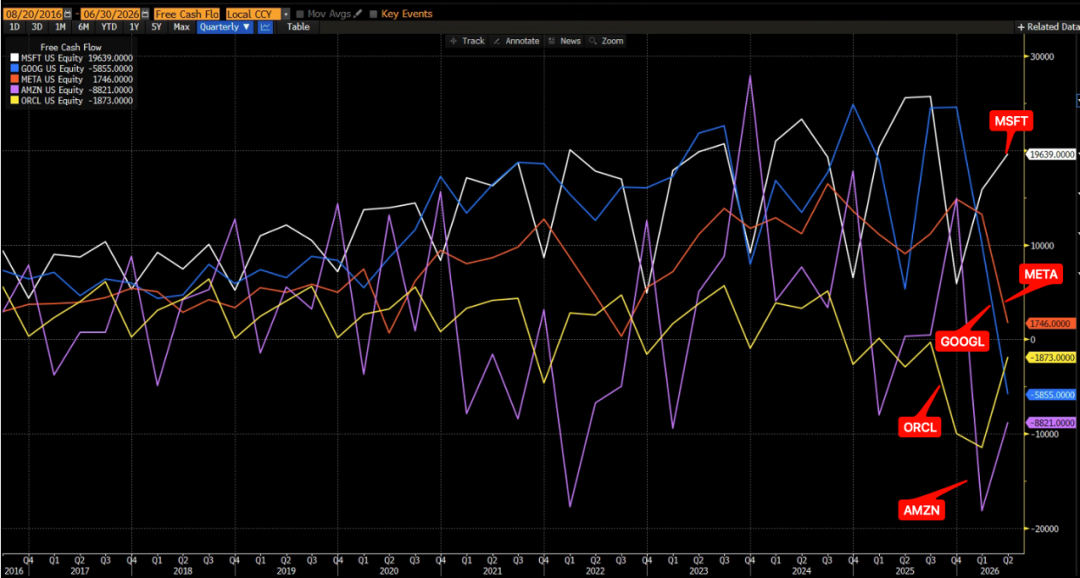Viewport: 1080px width, 578px height.
Task: Click the start date field 08/20/2016
Action: 32,14
